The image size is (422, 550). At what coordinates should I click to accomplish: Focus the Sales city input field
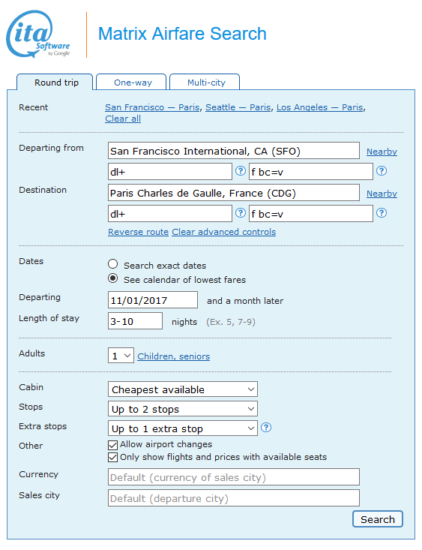point(234,498)
